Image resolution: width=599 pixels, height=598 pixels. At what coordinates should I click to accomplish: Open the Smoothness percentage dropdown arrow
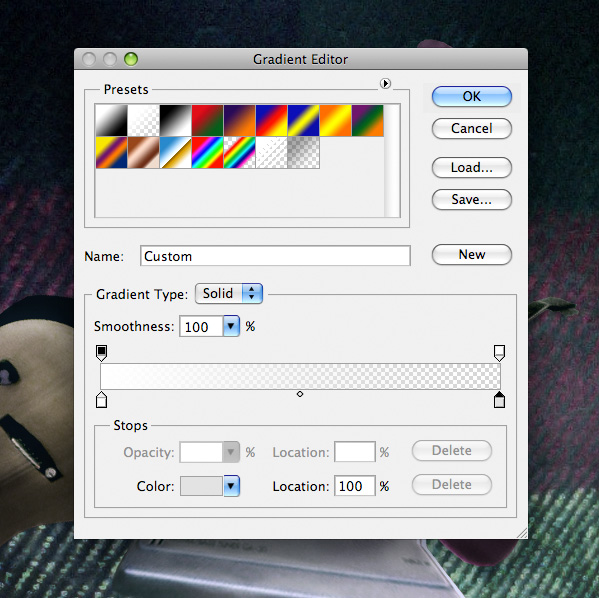[232, 326]
